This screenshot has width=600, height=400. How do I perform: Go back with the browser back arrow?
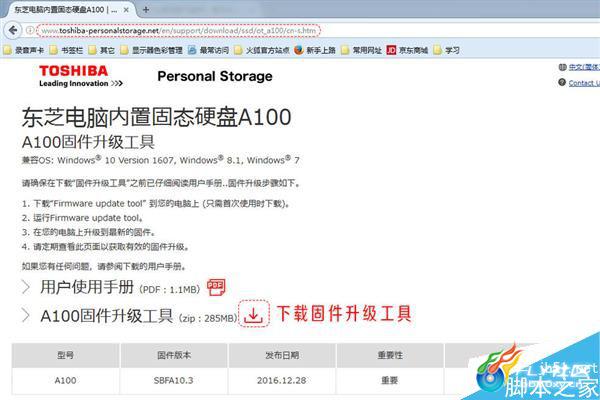tap(13, 30)
